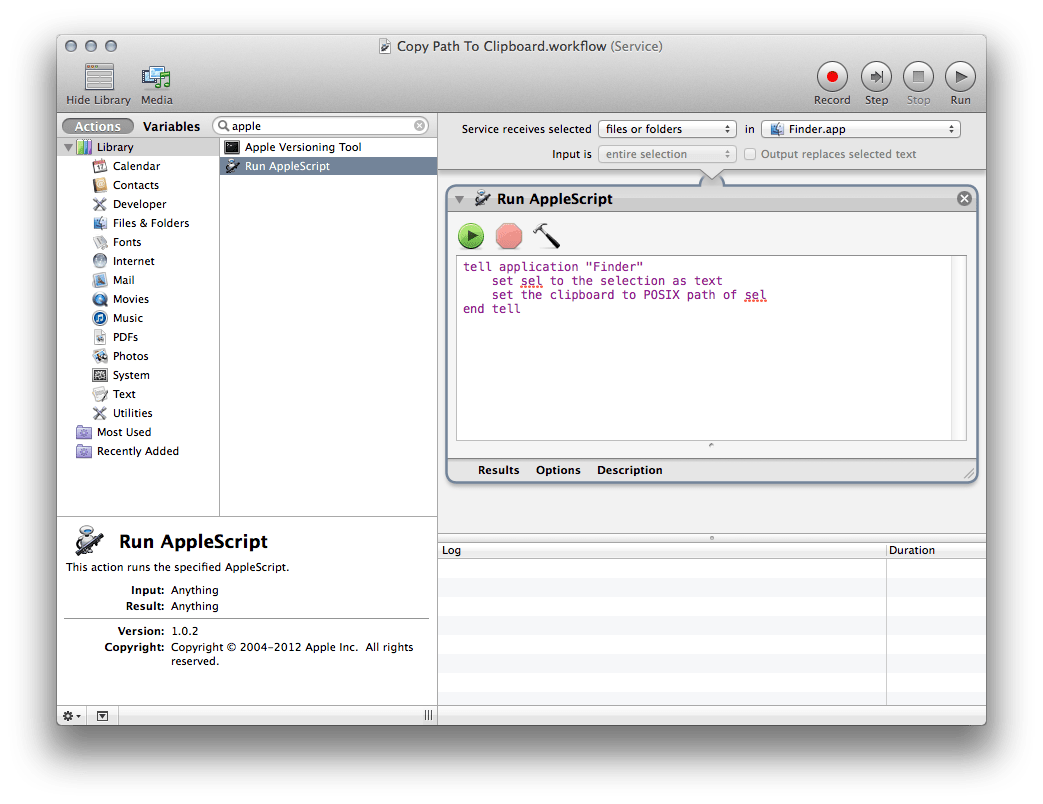Open the gear action menu at bottom left

tap(71, 716)
